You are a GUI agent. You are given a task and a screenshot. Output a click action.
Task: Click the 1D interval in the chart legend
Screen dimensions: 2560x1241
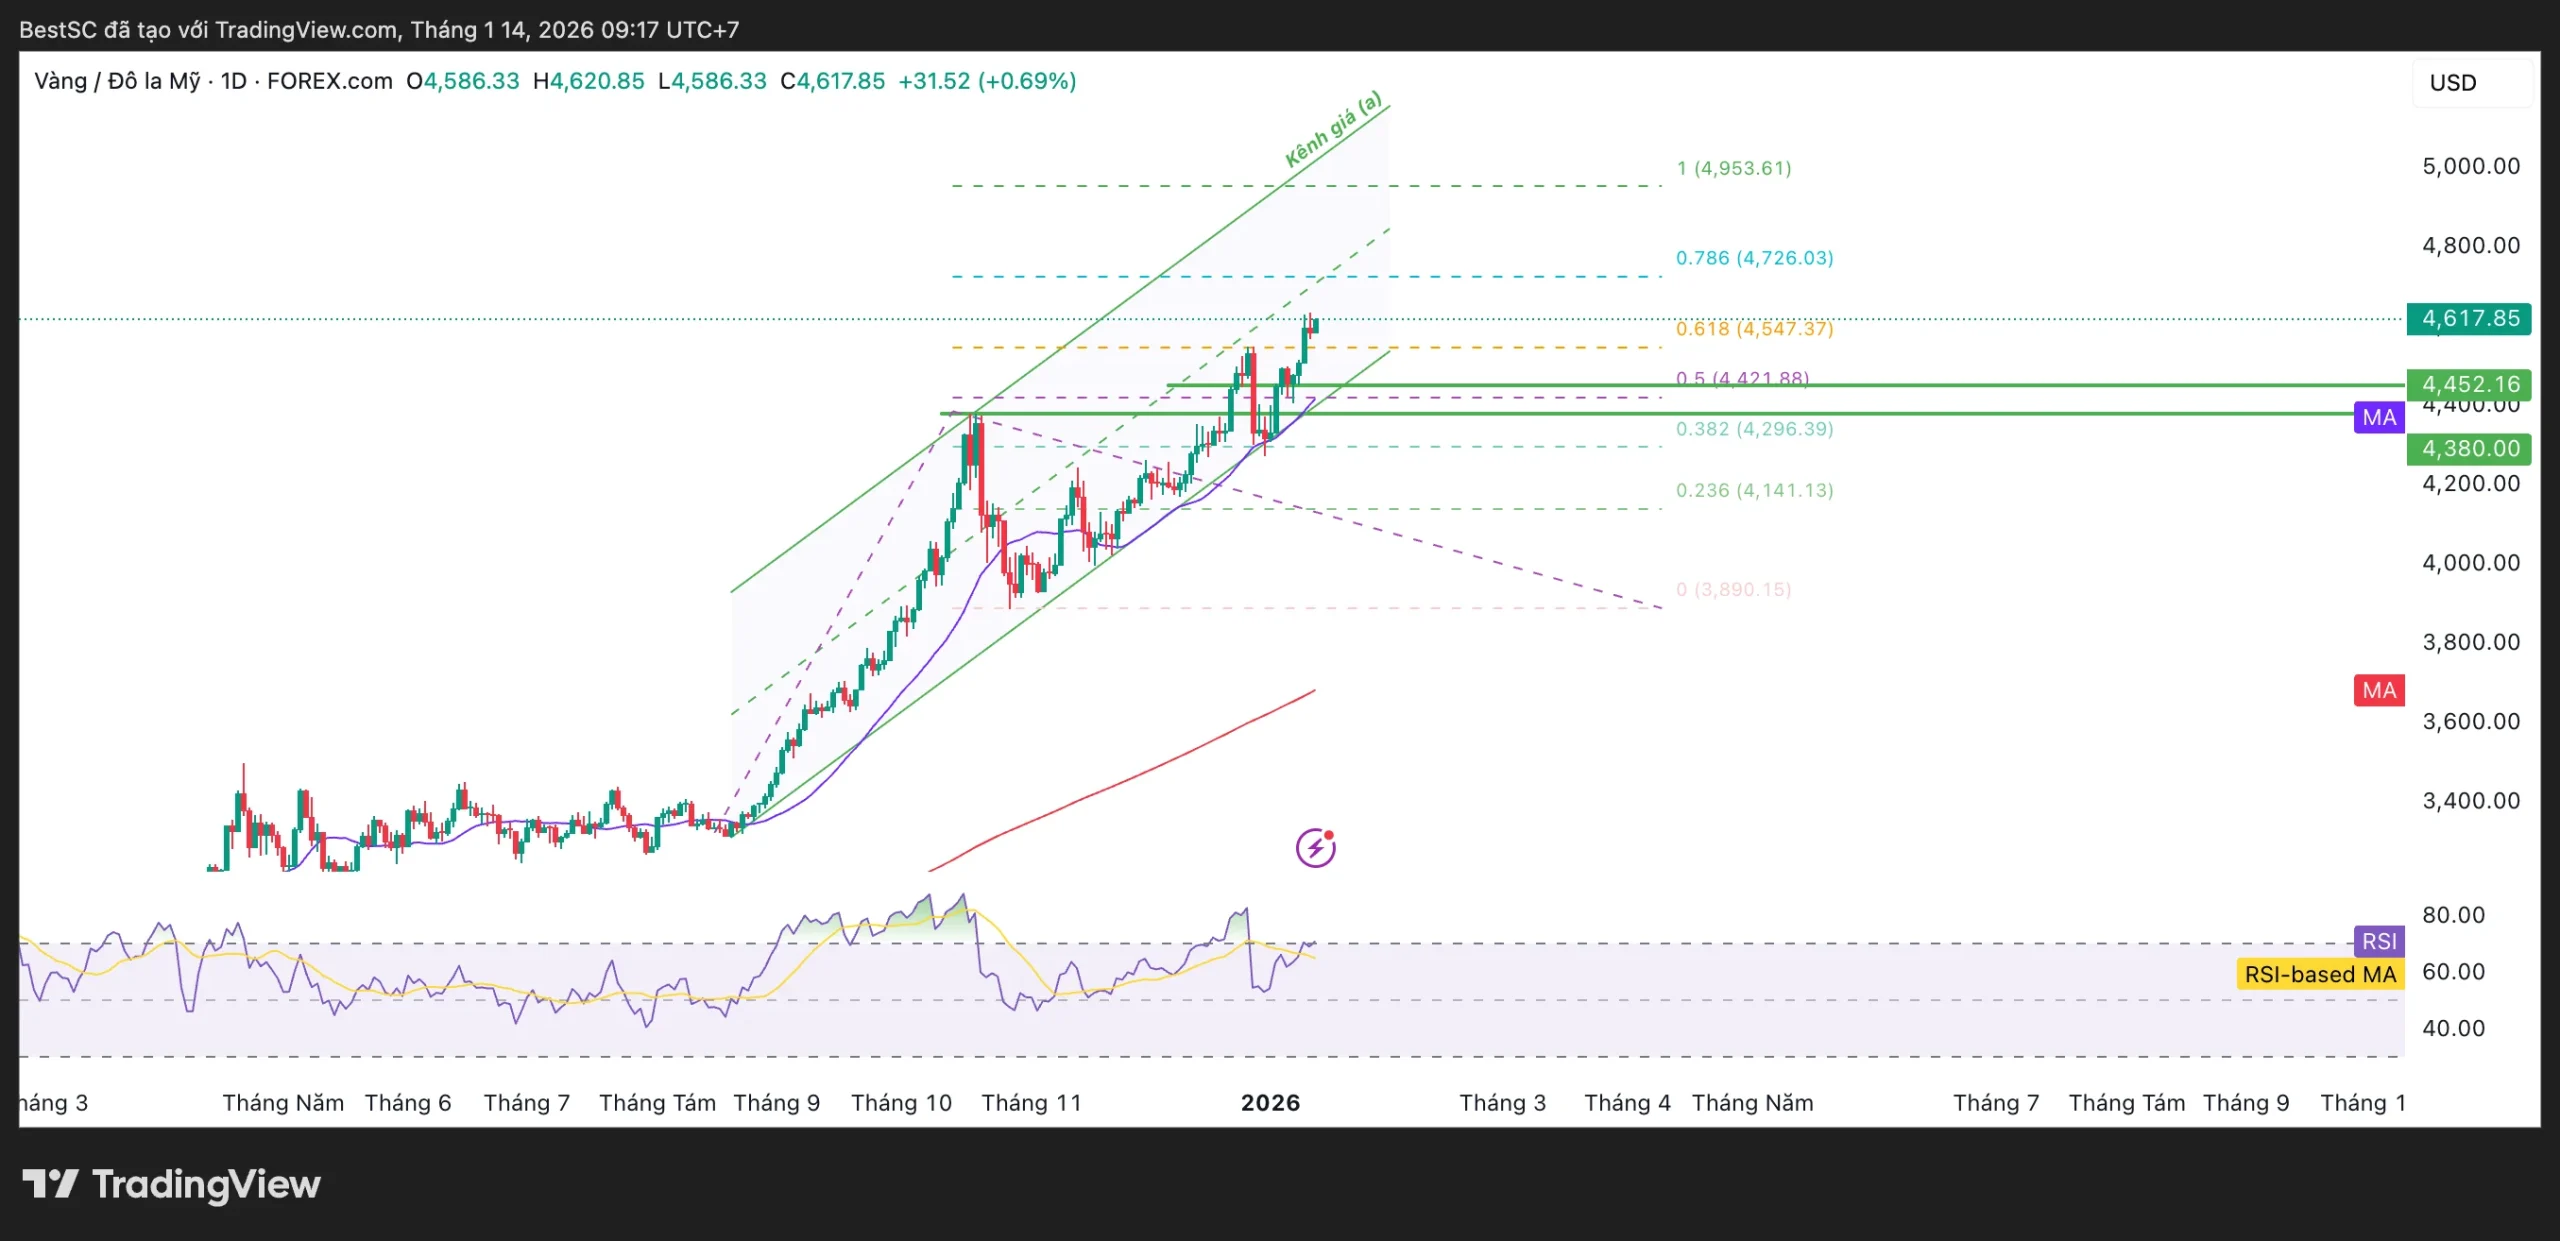click(233, 81)
